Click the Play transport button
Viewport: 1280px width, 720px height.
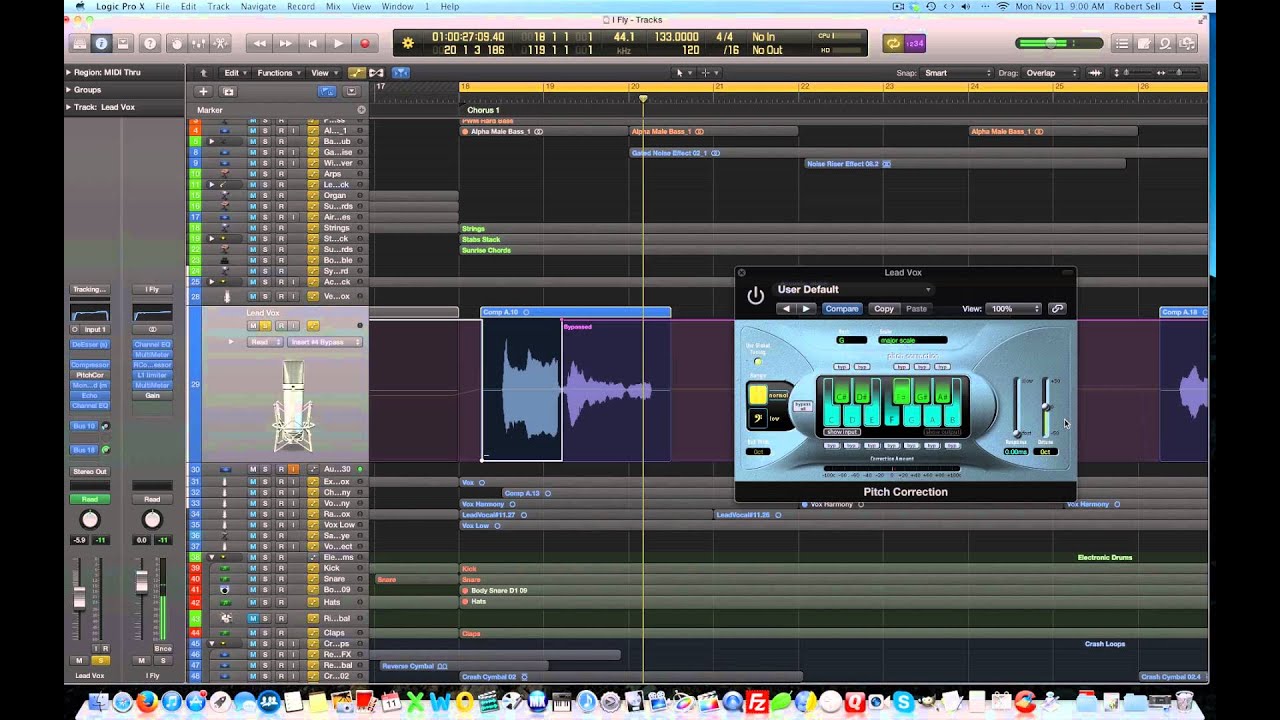(x=338, y=44)
